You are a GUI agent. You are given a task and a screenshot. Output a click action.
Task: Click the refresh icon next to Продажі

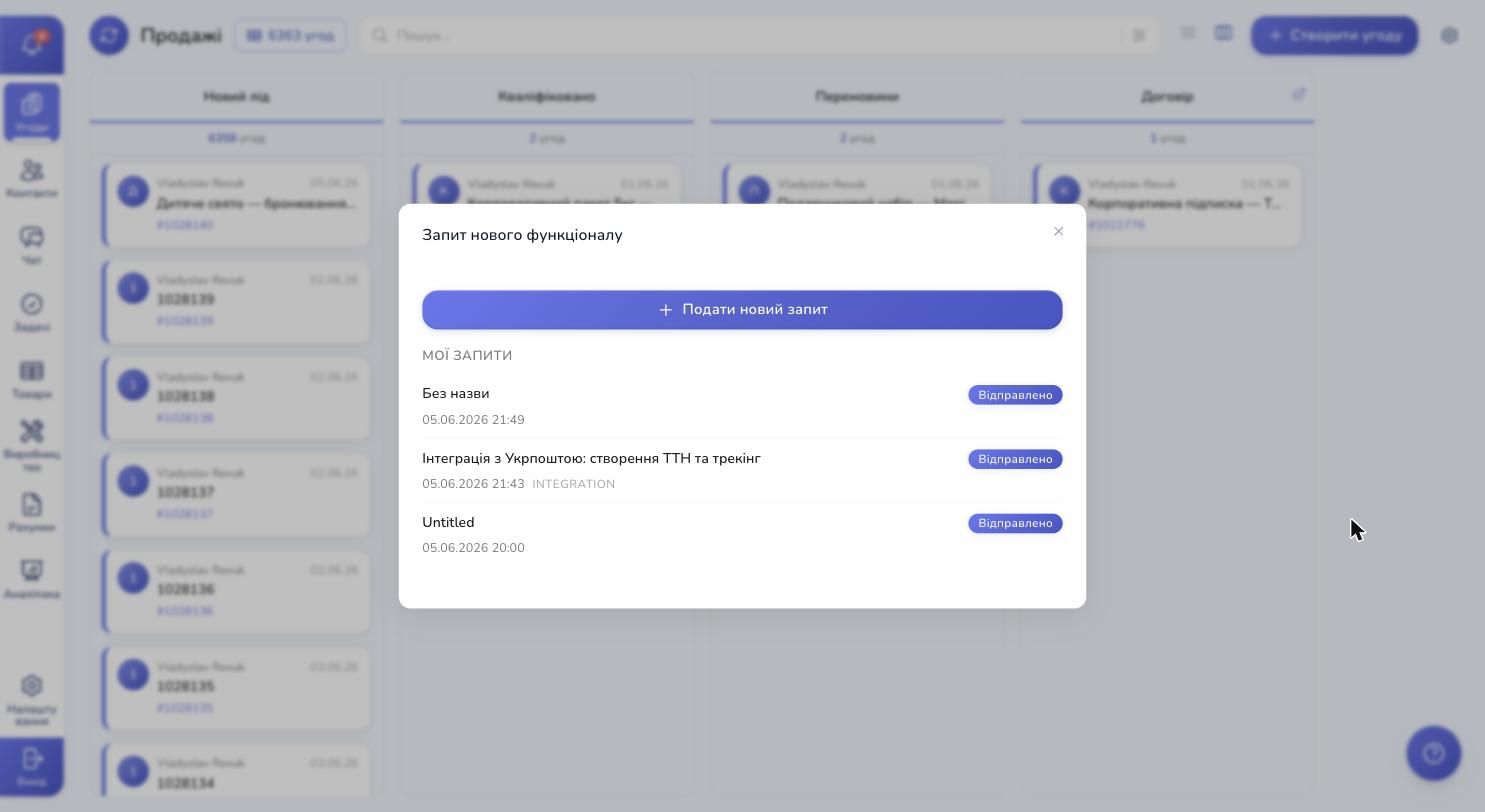coord(109,35)
